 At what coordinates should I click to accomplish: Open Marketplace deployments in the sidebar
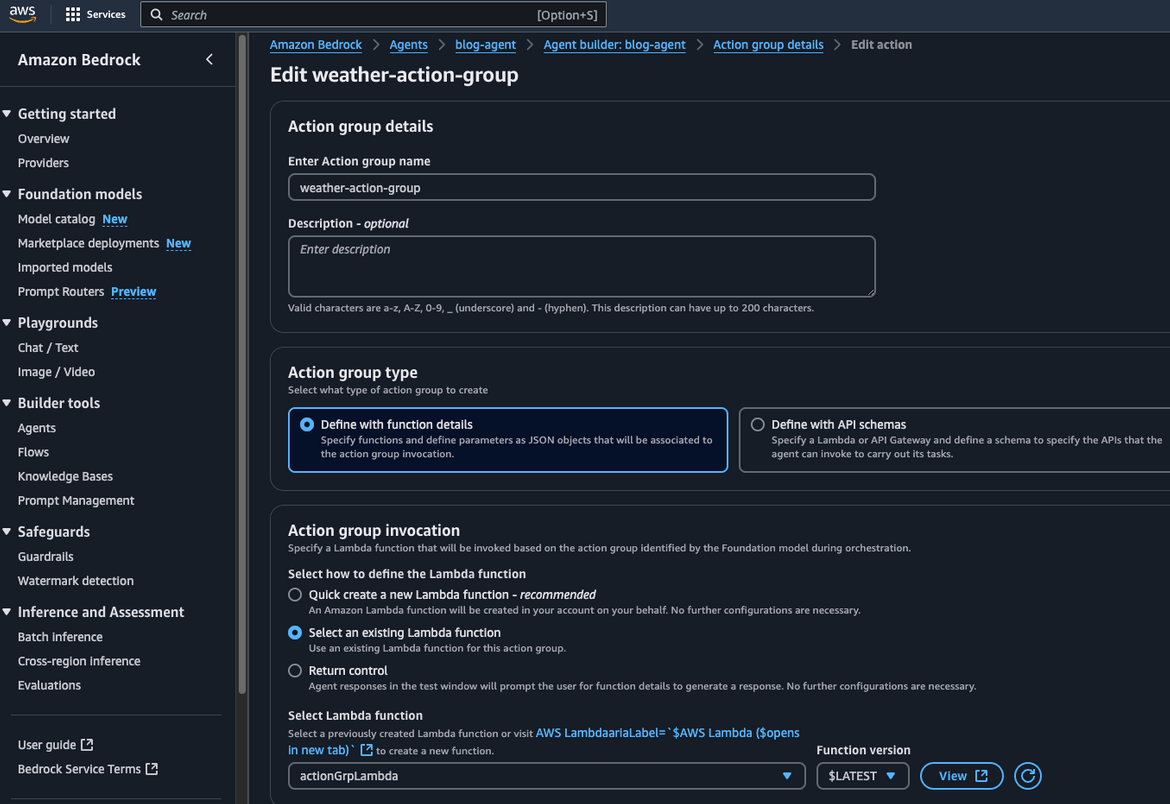tap(88, 243)
